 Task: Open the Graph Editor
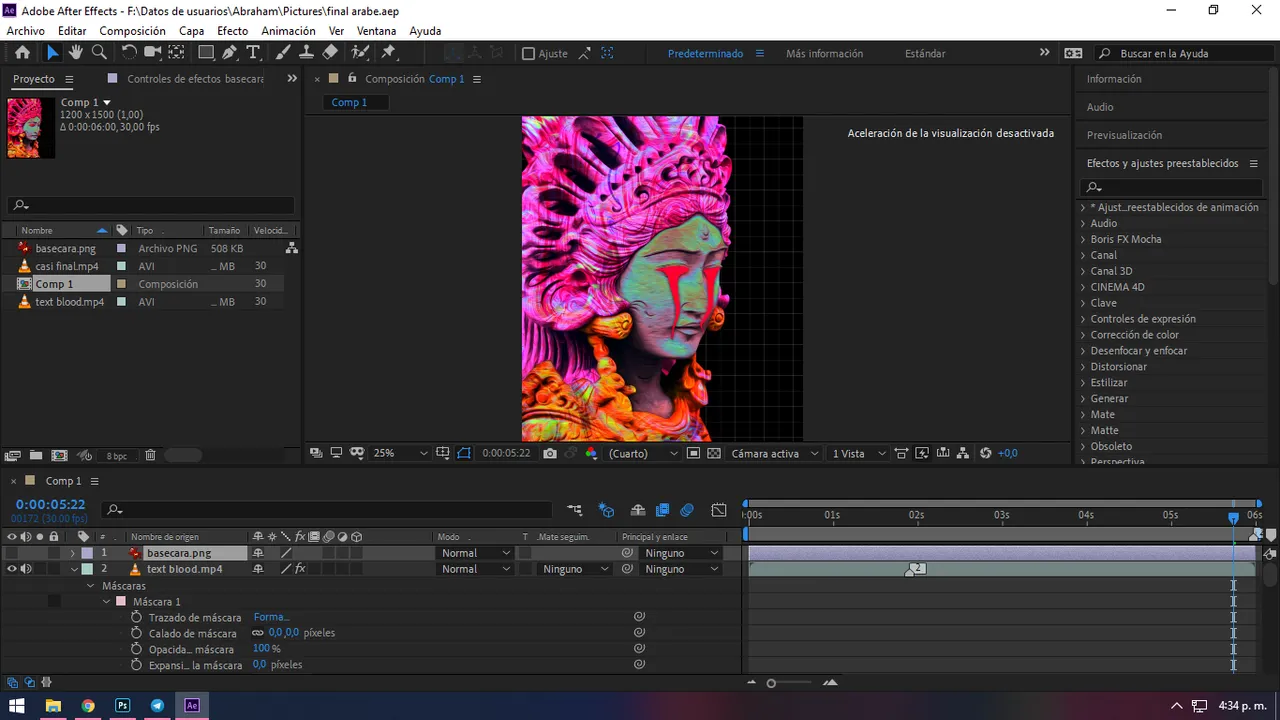(x=719, y=510)
